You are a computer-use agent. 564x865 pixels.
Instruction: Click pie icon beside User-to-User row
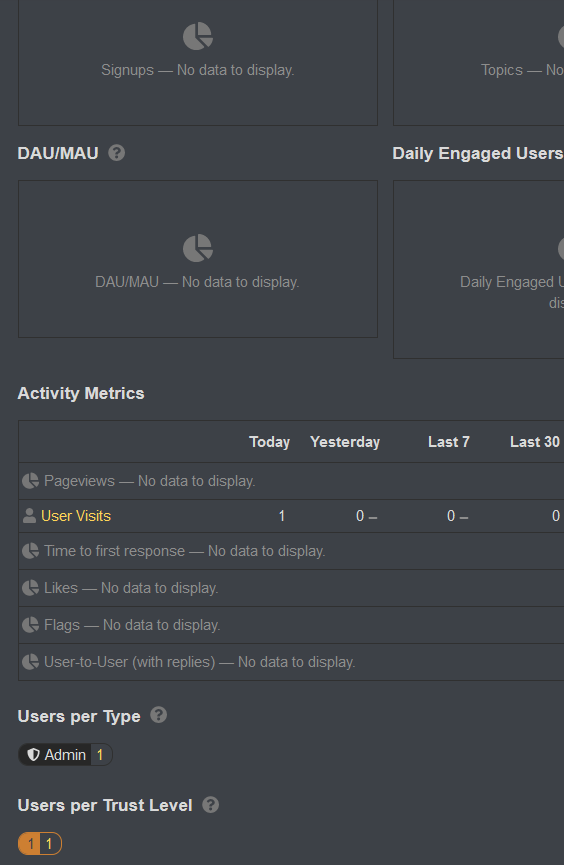(30, 662)
